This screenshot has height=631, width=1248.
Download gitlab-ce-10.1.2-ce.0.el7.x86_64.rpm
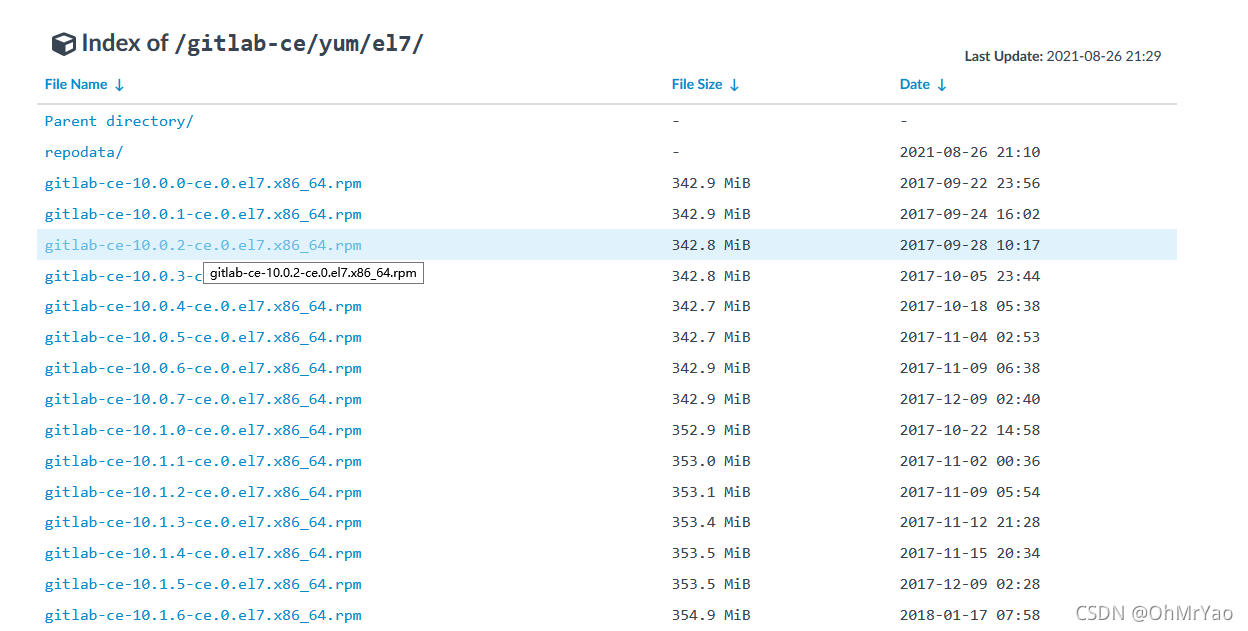tap(203, 492)
